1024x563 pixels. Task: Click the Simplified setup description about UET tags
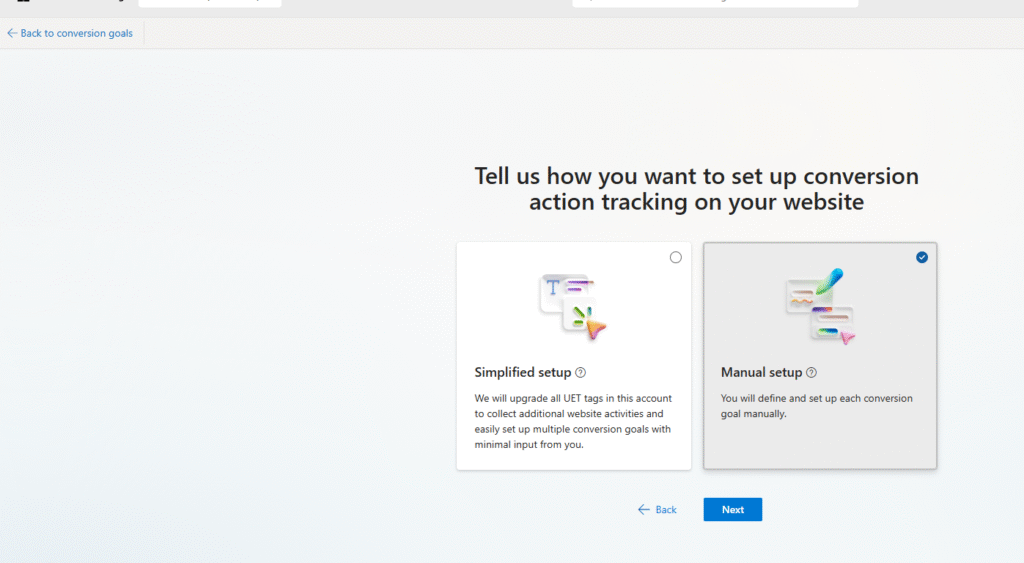point(572,421)
